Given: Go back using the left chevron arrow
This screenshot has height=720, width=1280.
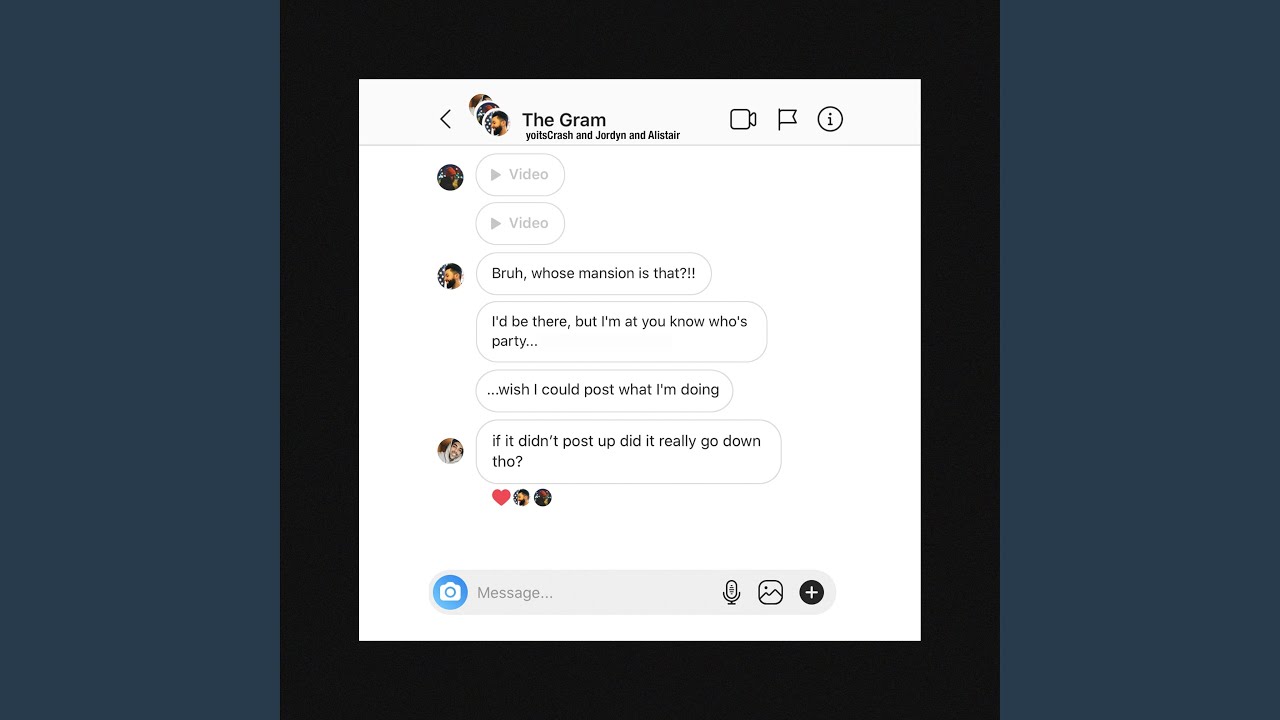Looking at the screenshot, I should click(x=445, y=119).
